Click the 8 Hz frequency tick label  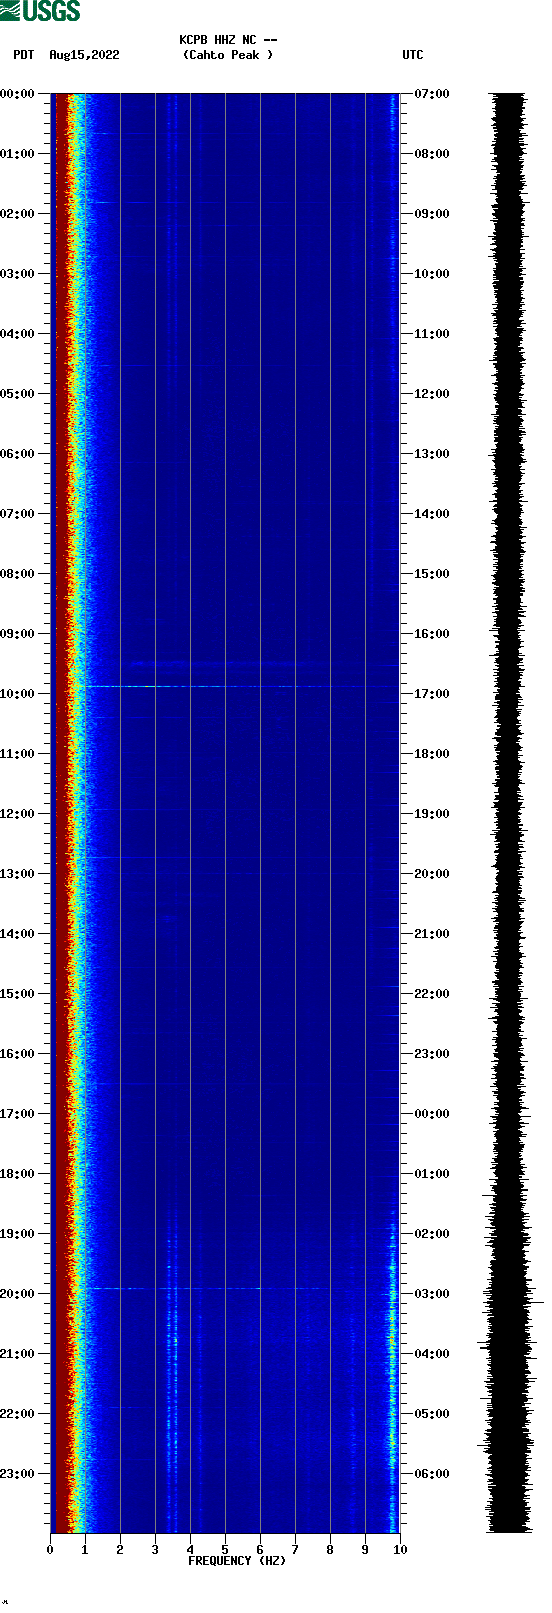[330, 1550]
